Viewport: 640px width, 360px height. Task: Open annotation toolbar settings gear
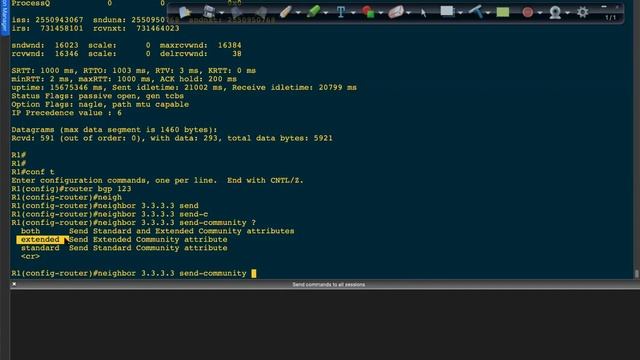pos(582,12)
